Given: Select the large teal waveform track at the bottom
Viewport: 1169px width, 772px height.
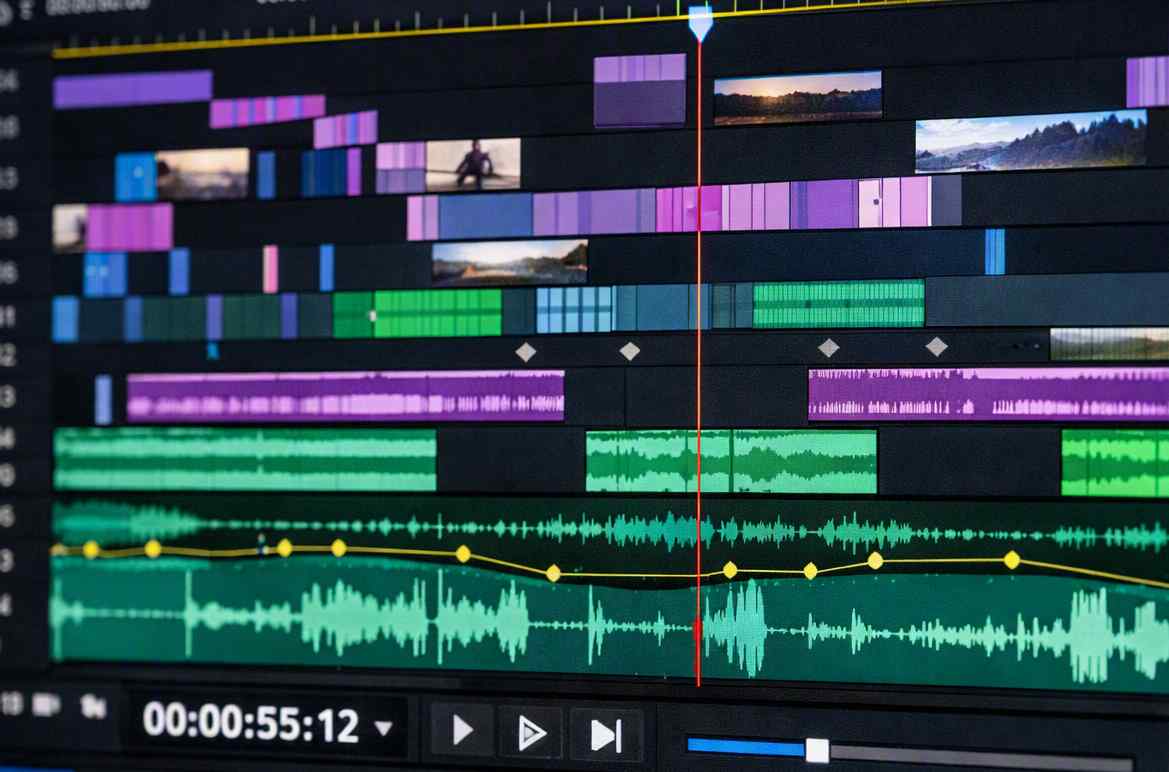Looking at the screenshot, I should pyautogui.click(x=609, y=623).
